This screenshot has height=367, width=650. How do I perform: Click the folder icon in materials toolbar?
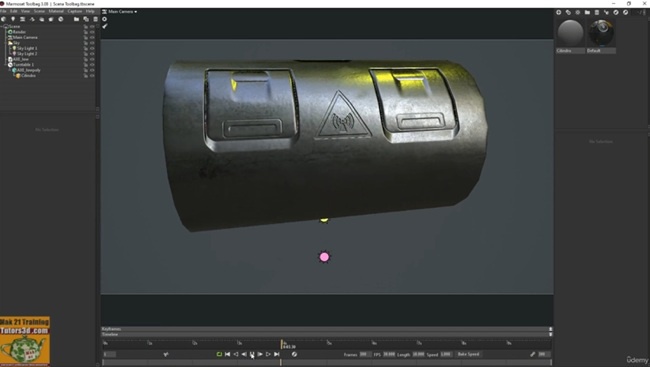click(587, 12)
